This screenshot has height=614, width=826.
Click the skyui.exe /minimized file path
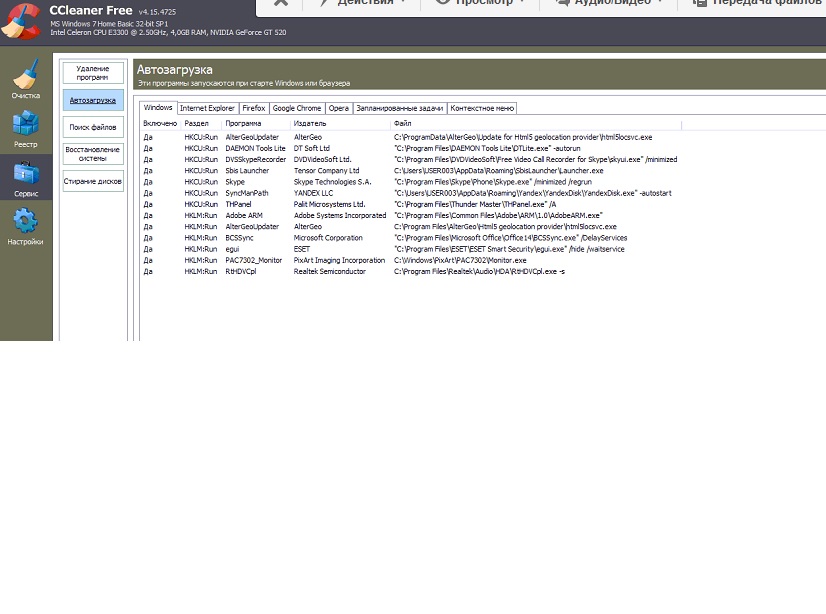coord(536,159)
